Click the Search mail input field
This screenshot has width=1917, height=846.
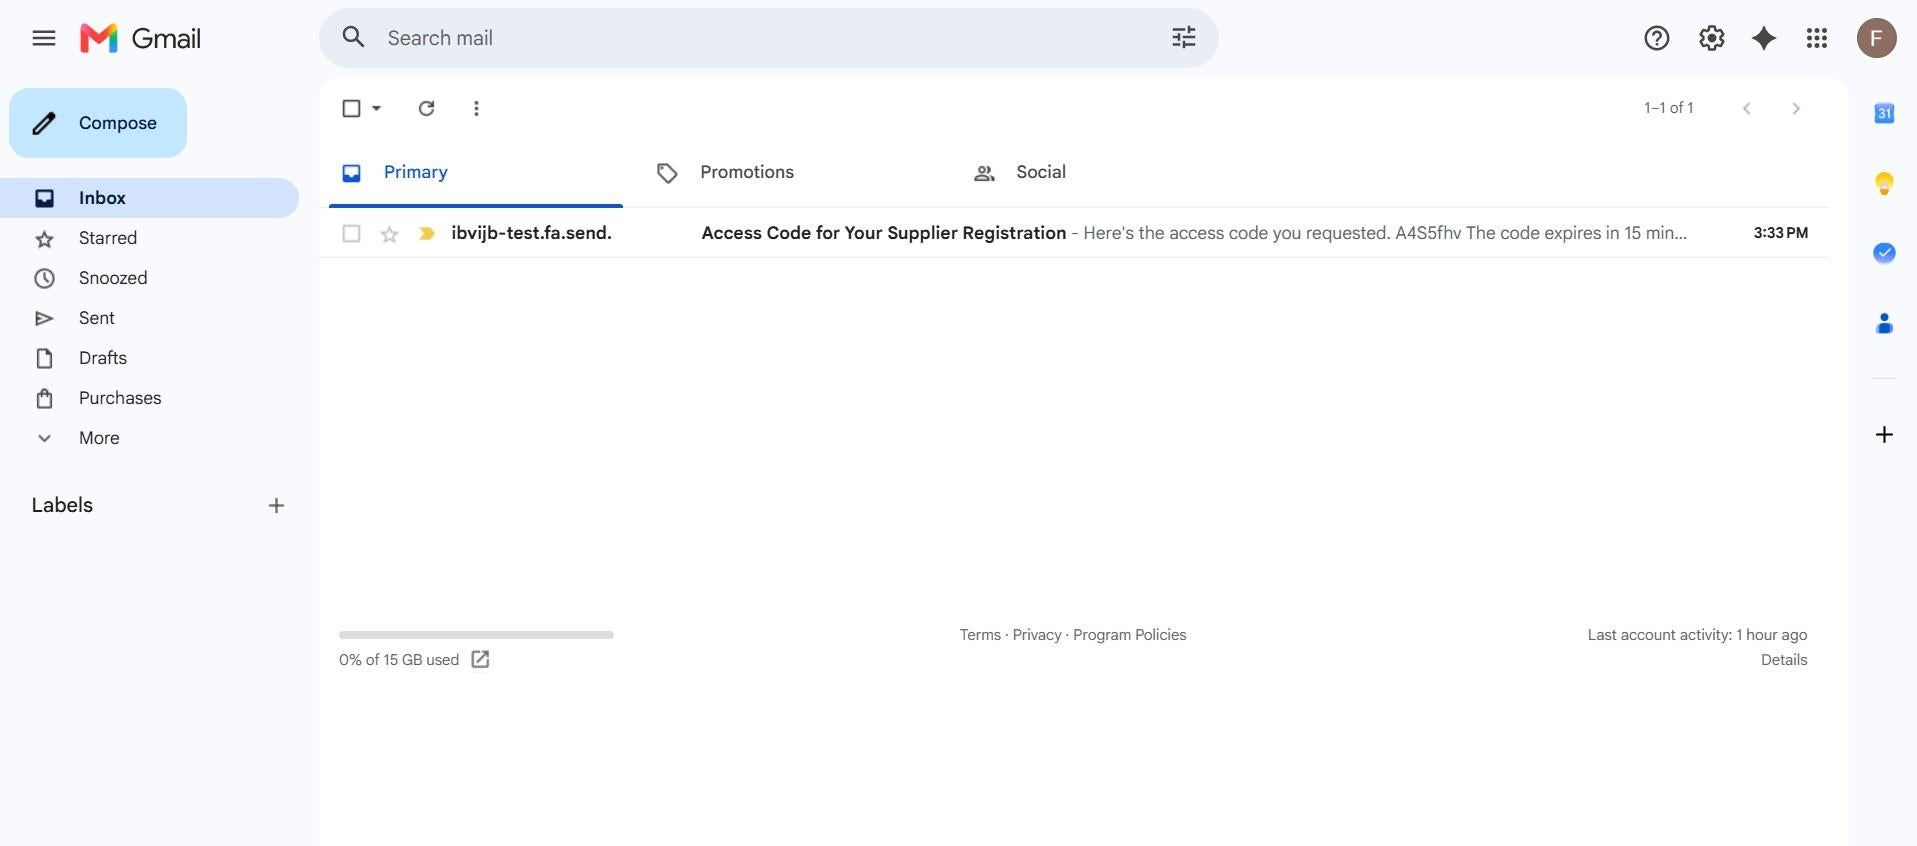[x=768, y=38]
